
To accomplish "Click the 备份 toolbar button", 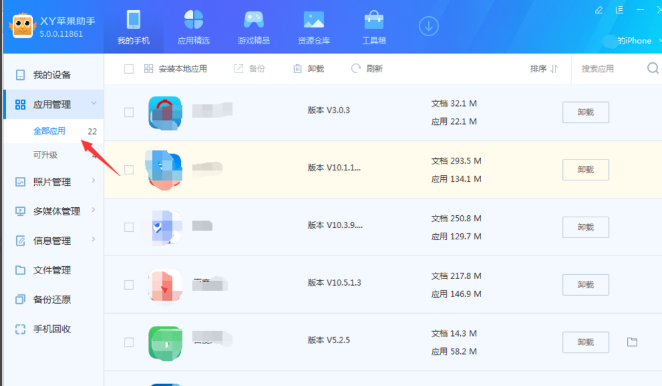I will click(249, 69).
